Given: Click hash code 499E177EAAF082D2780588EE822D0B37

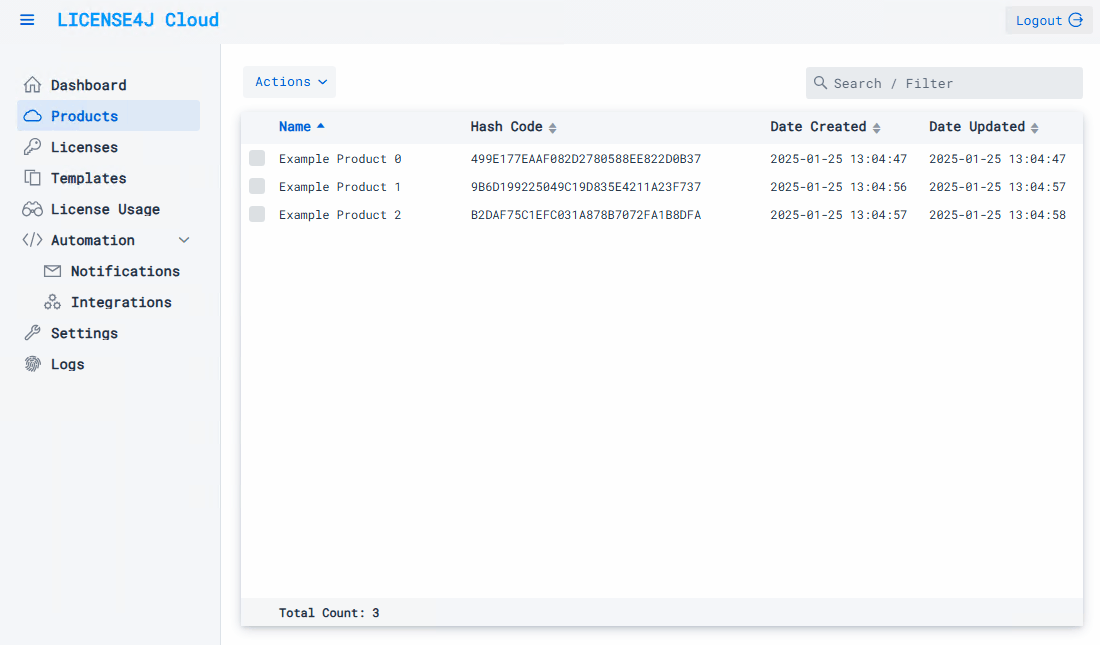Looking at the screenshot, I should click(x=586, y=159).
